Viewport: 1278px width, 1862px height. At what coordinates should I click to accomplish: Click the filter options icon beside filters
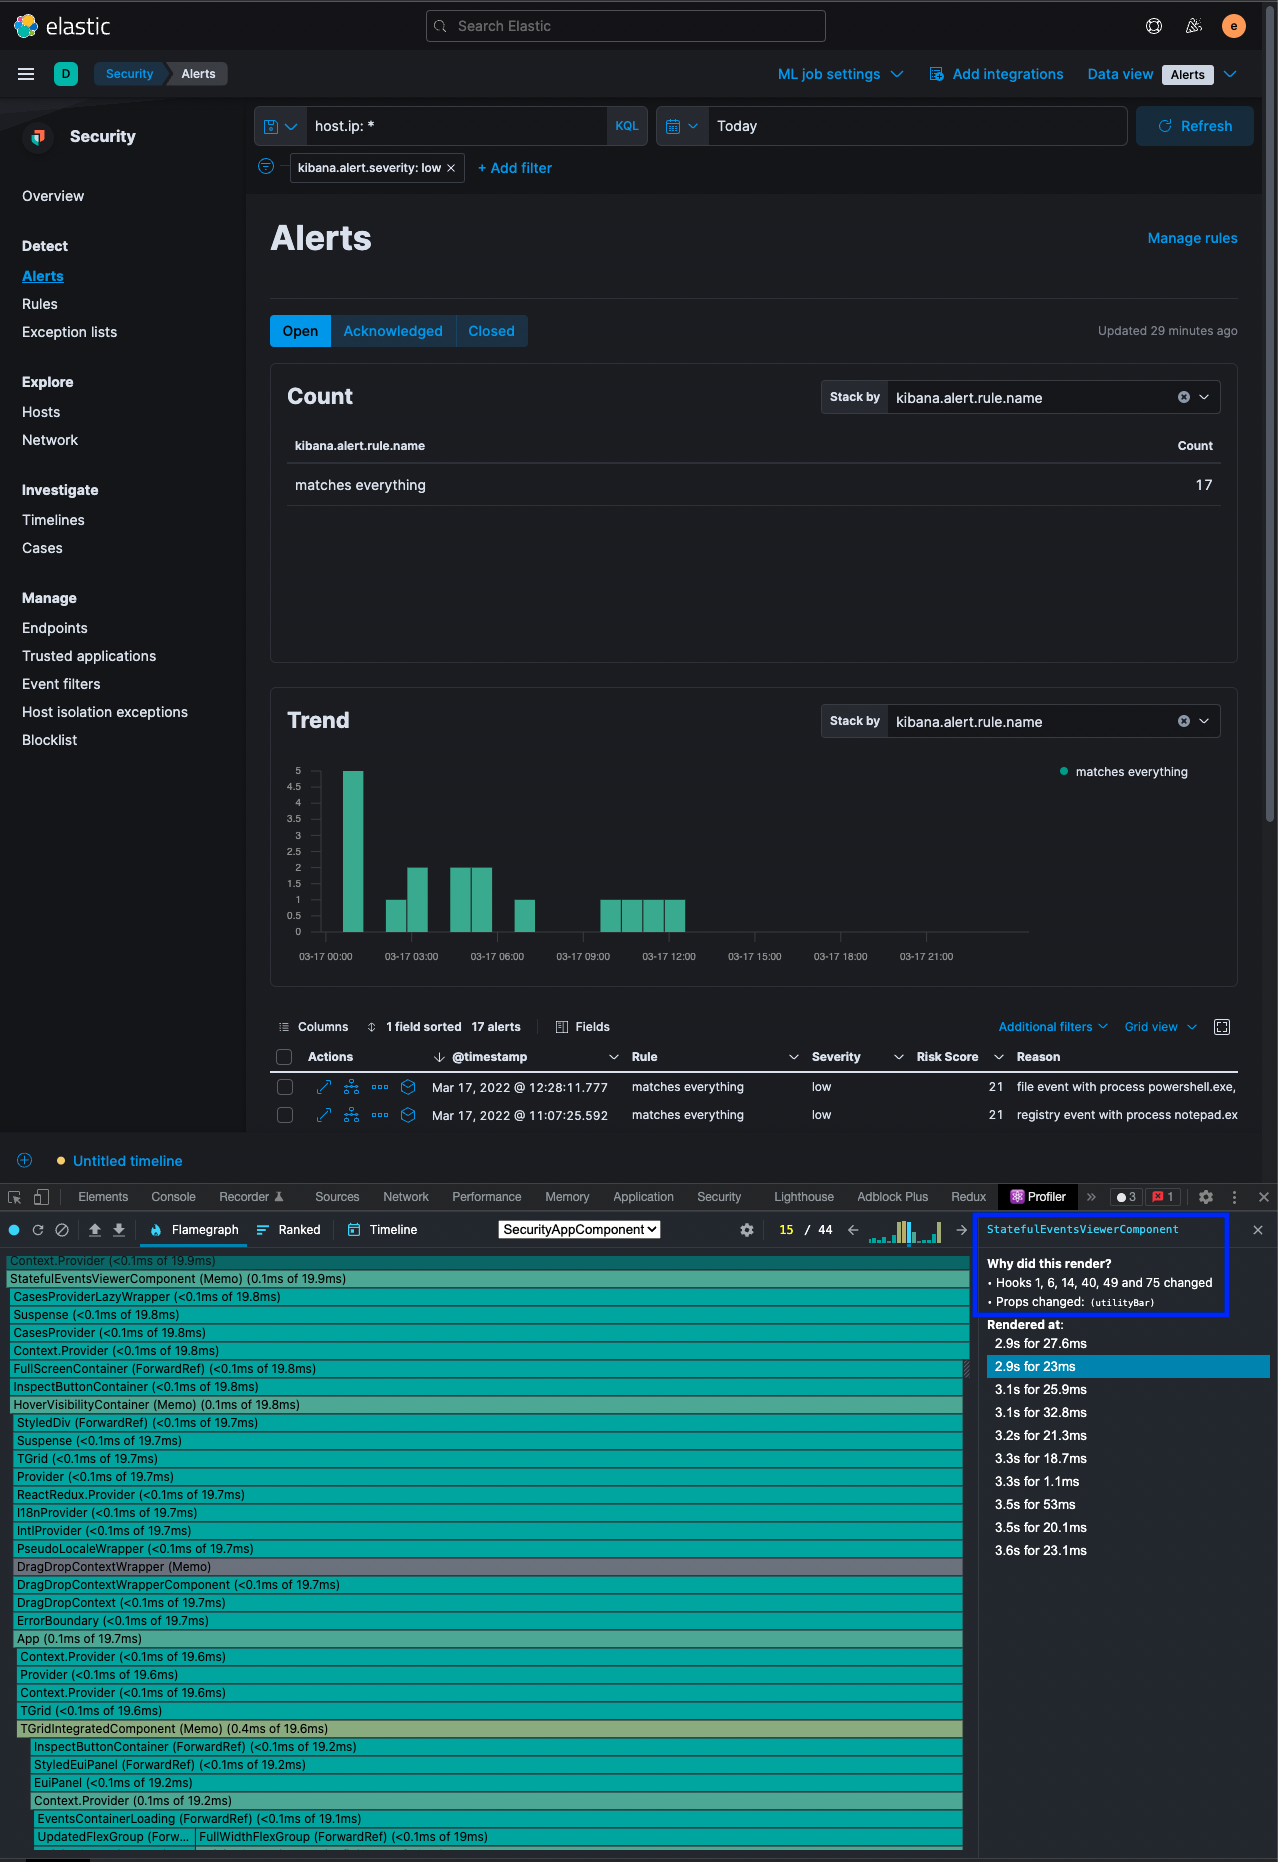[x=266, y=167]
